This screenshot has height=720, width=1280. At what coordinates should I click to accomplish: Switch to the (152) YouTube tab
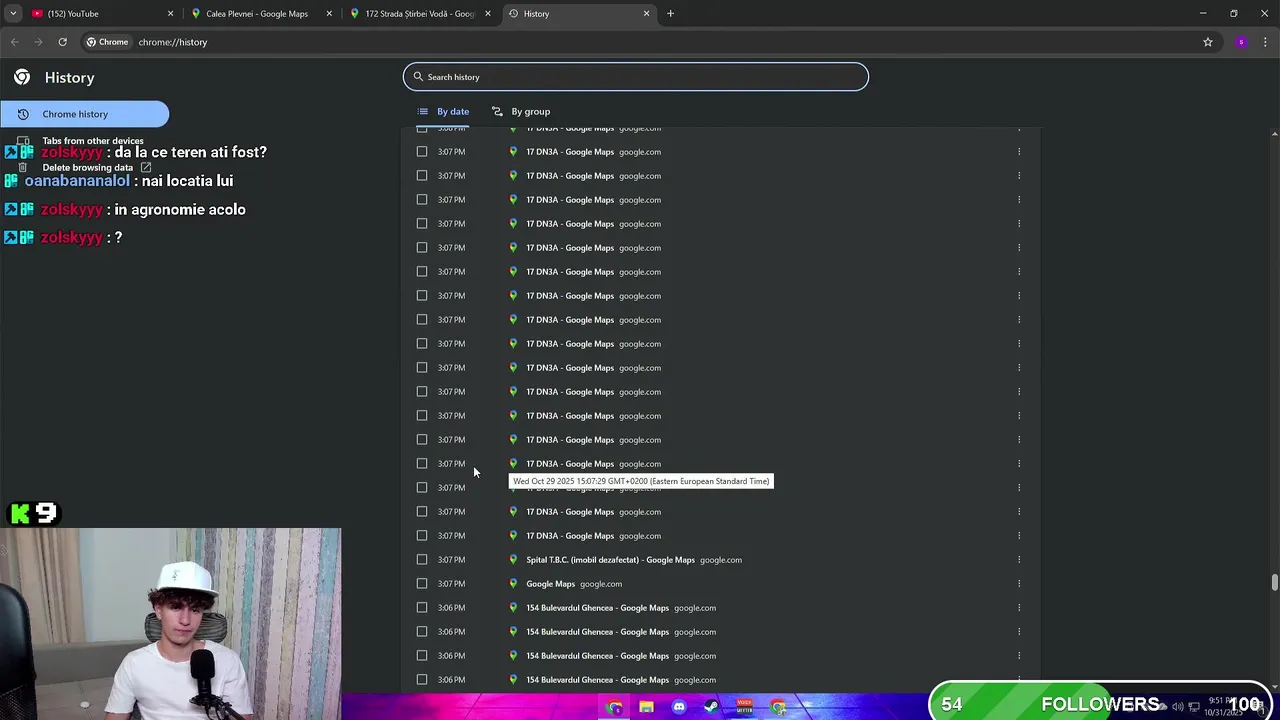[x=100, y=14]
